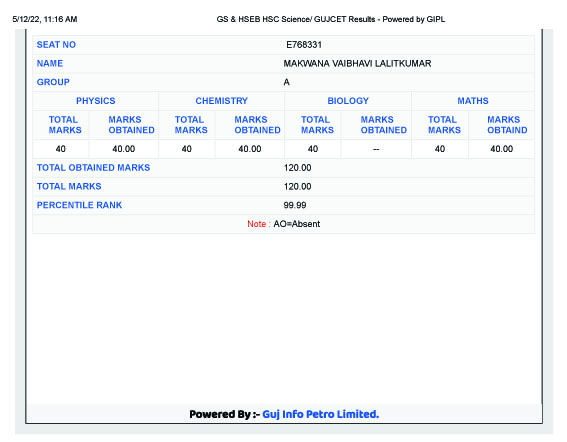The height and width of the screenshot is (442, 567).
Task: Click the Note AO=Absent text
Action: 284,224
